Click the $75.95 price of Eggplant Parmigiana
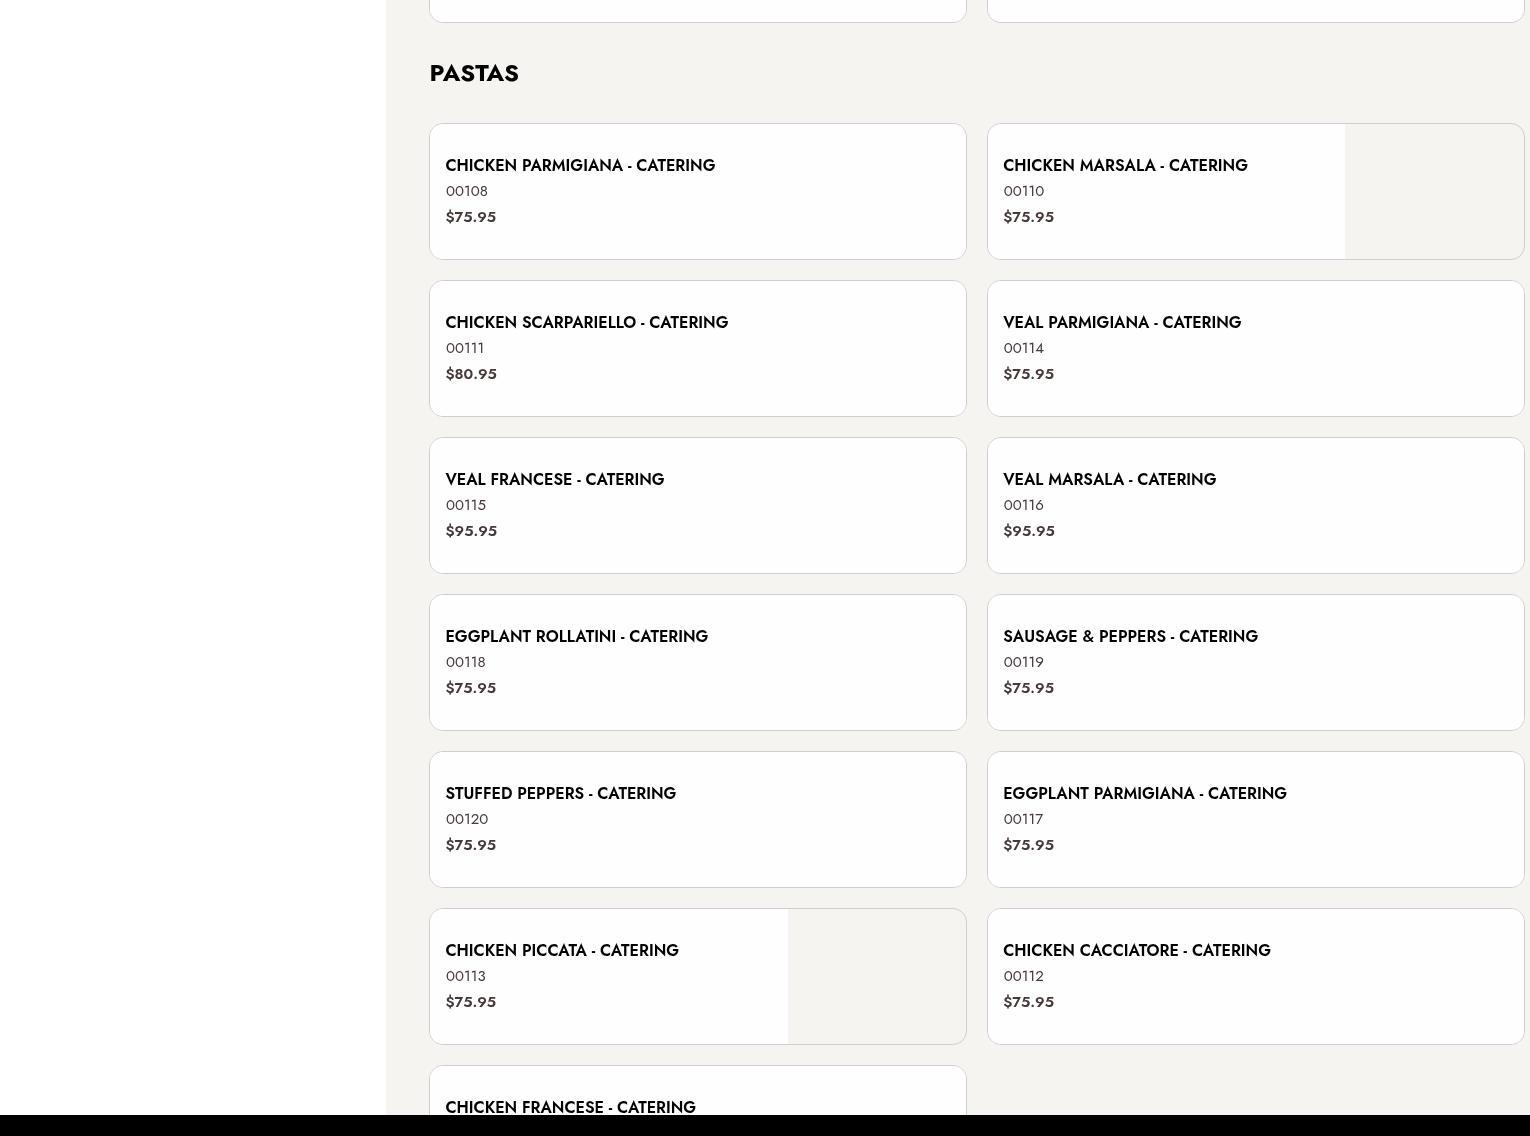 coord(1029,845)
